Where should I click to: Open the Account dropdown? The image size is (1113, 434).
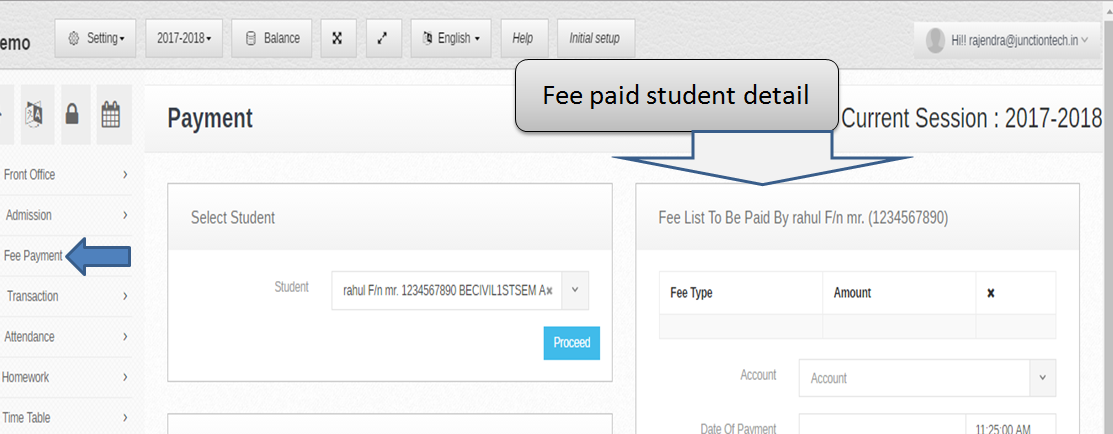pyautogui.click(x=927, y=378)
